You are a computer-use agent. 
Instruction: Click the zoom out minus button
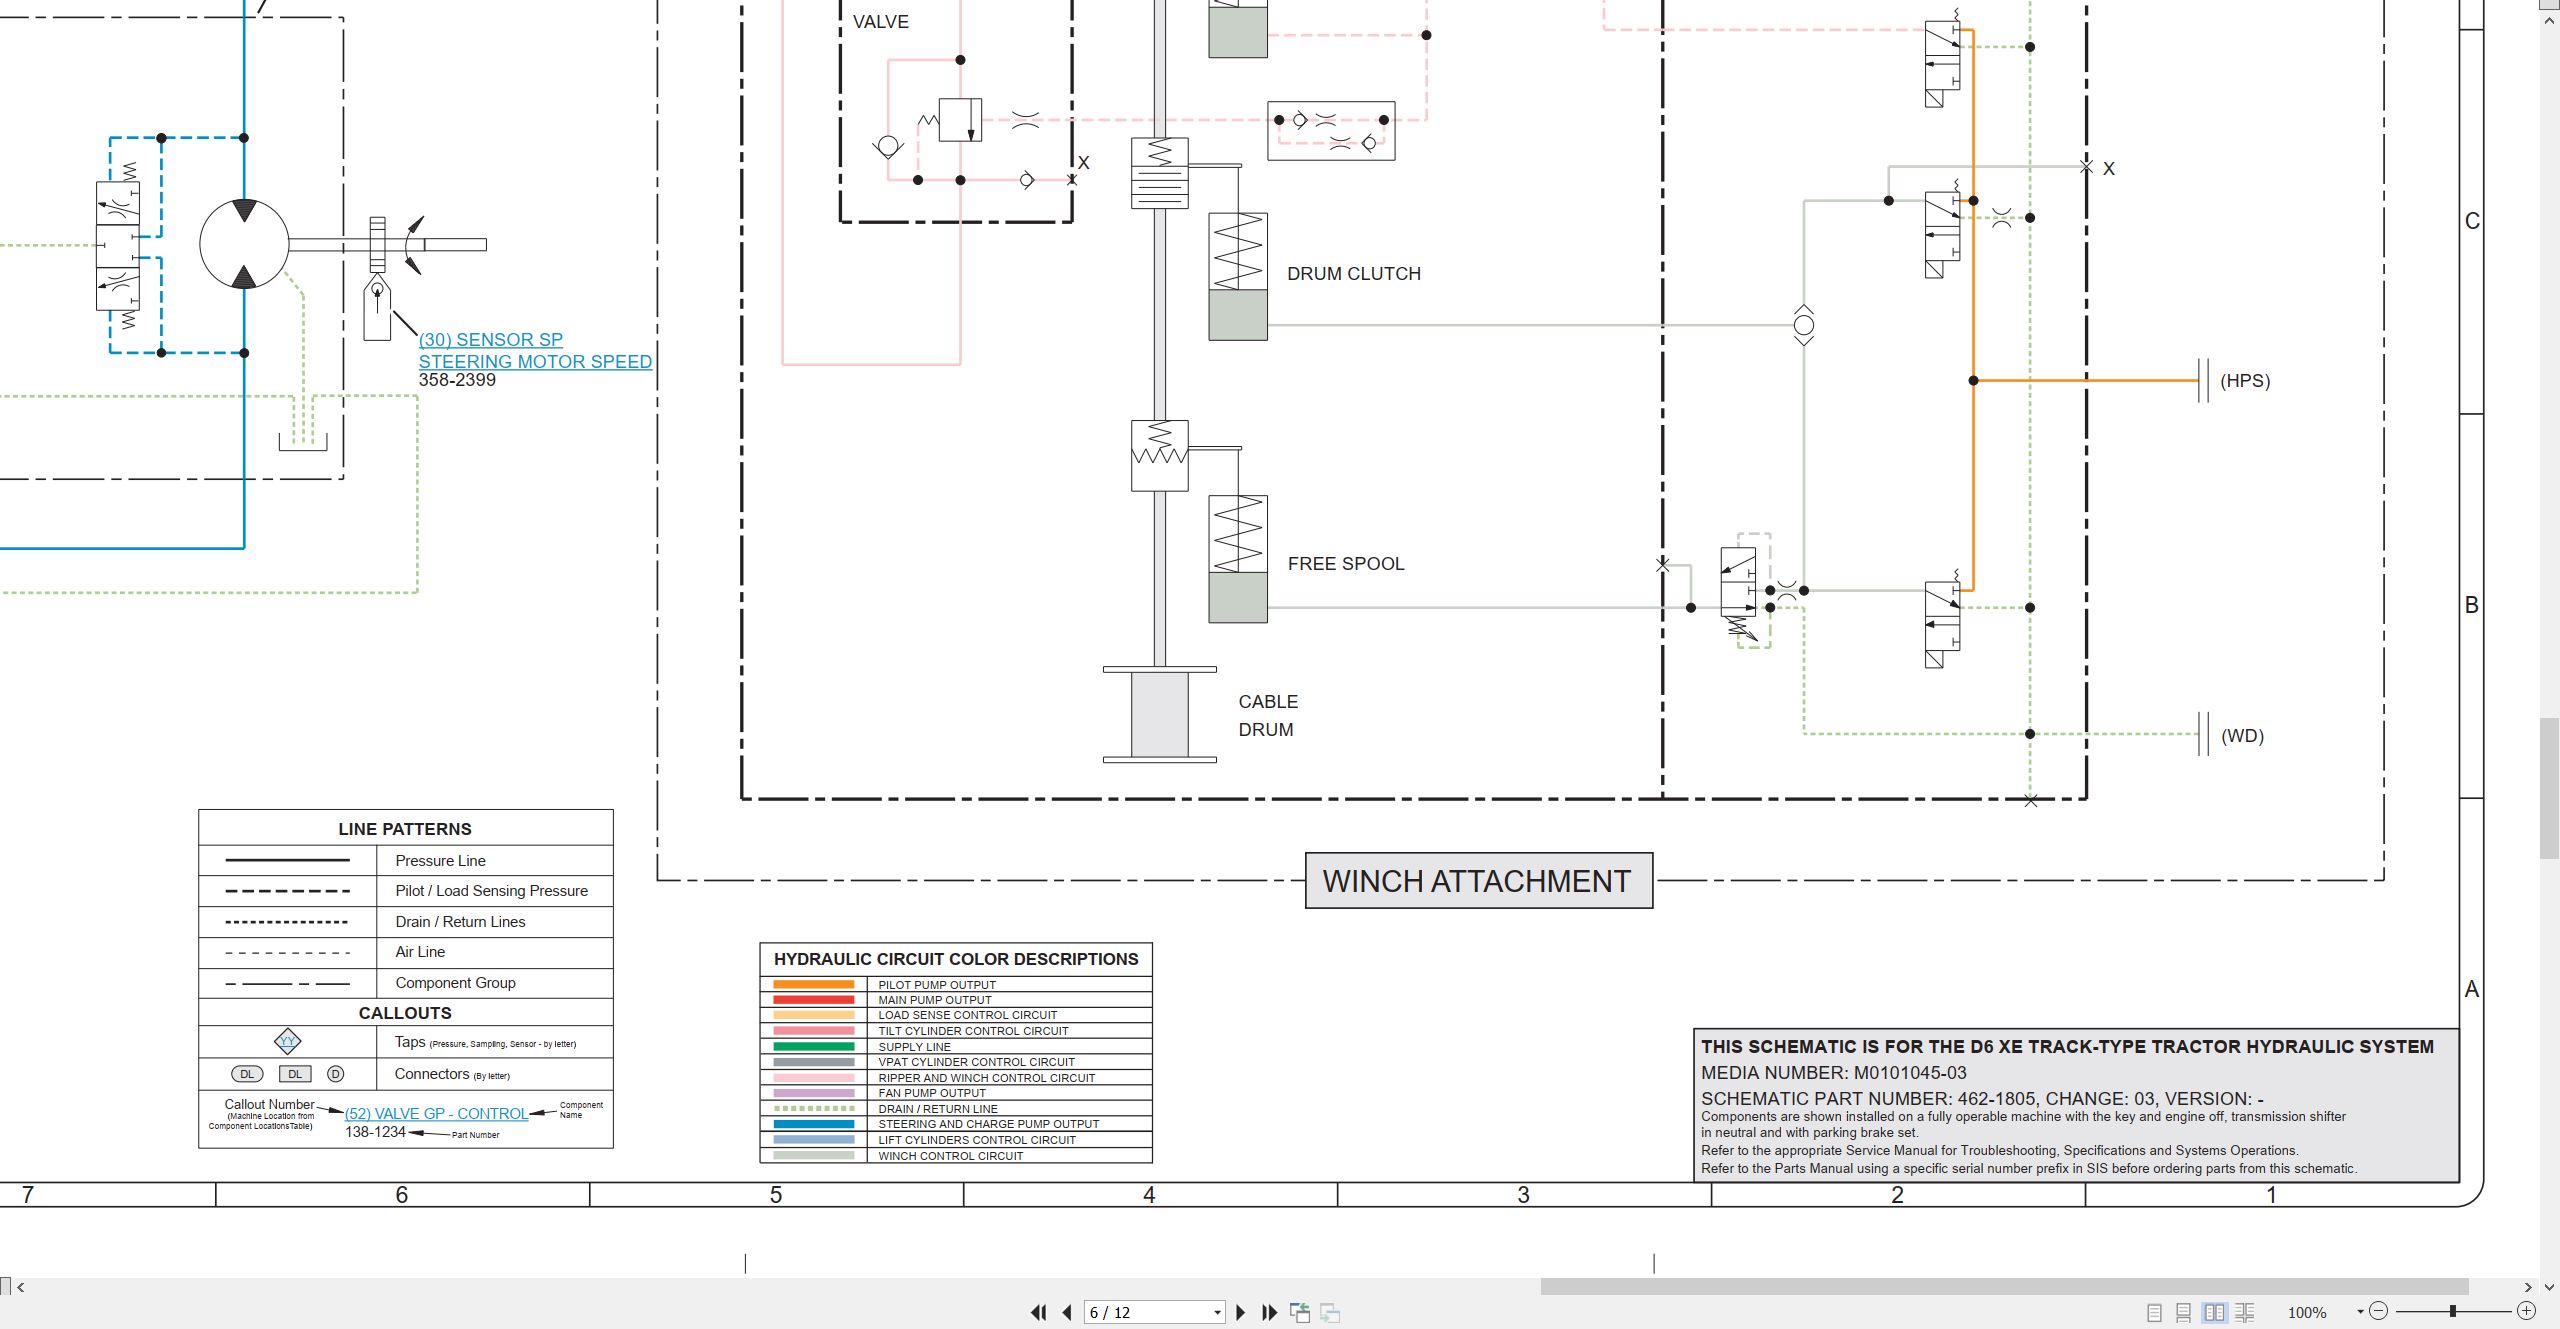(x=2379, y=1311)
